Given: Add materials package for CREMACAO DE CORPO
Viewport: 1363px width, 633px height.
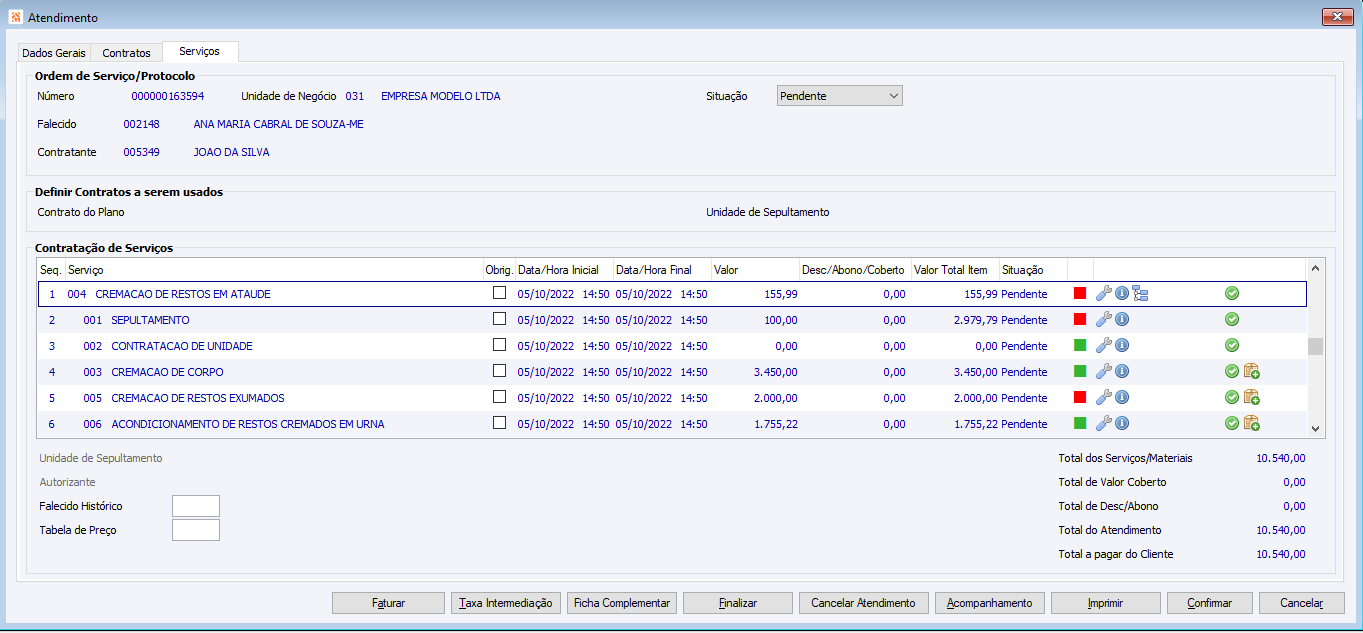Looking at the screenshot, I should pos(1251,372).
